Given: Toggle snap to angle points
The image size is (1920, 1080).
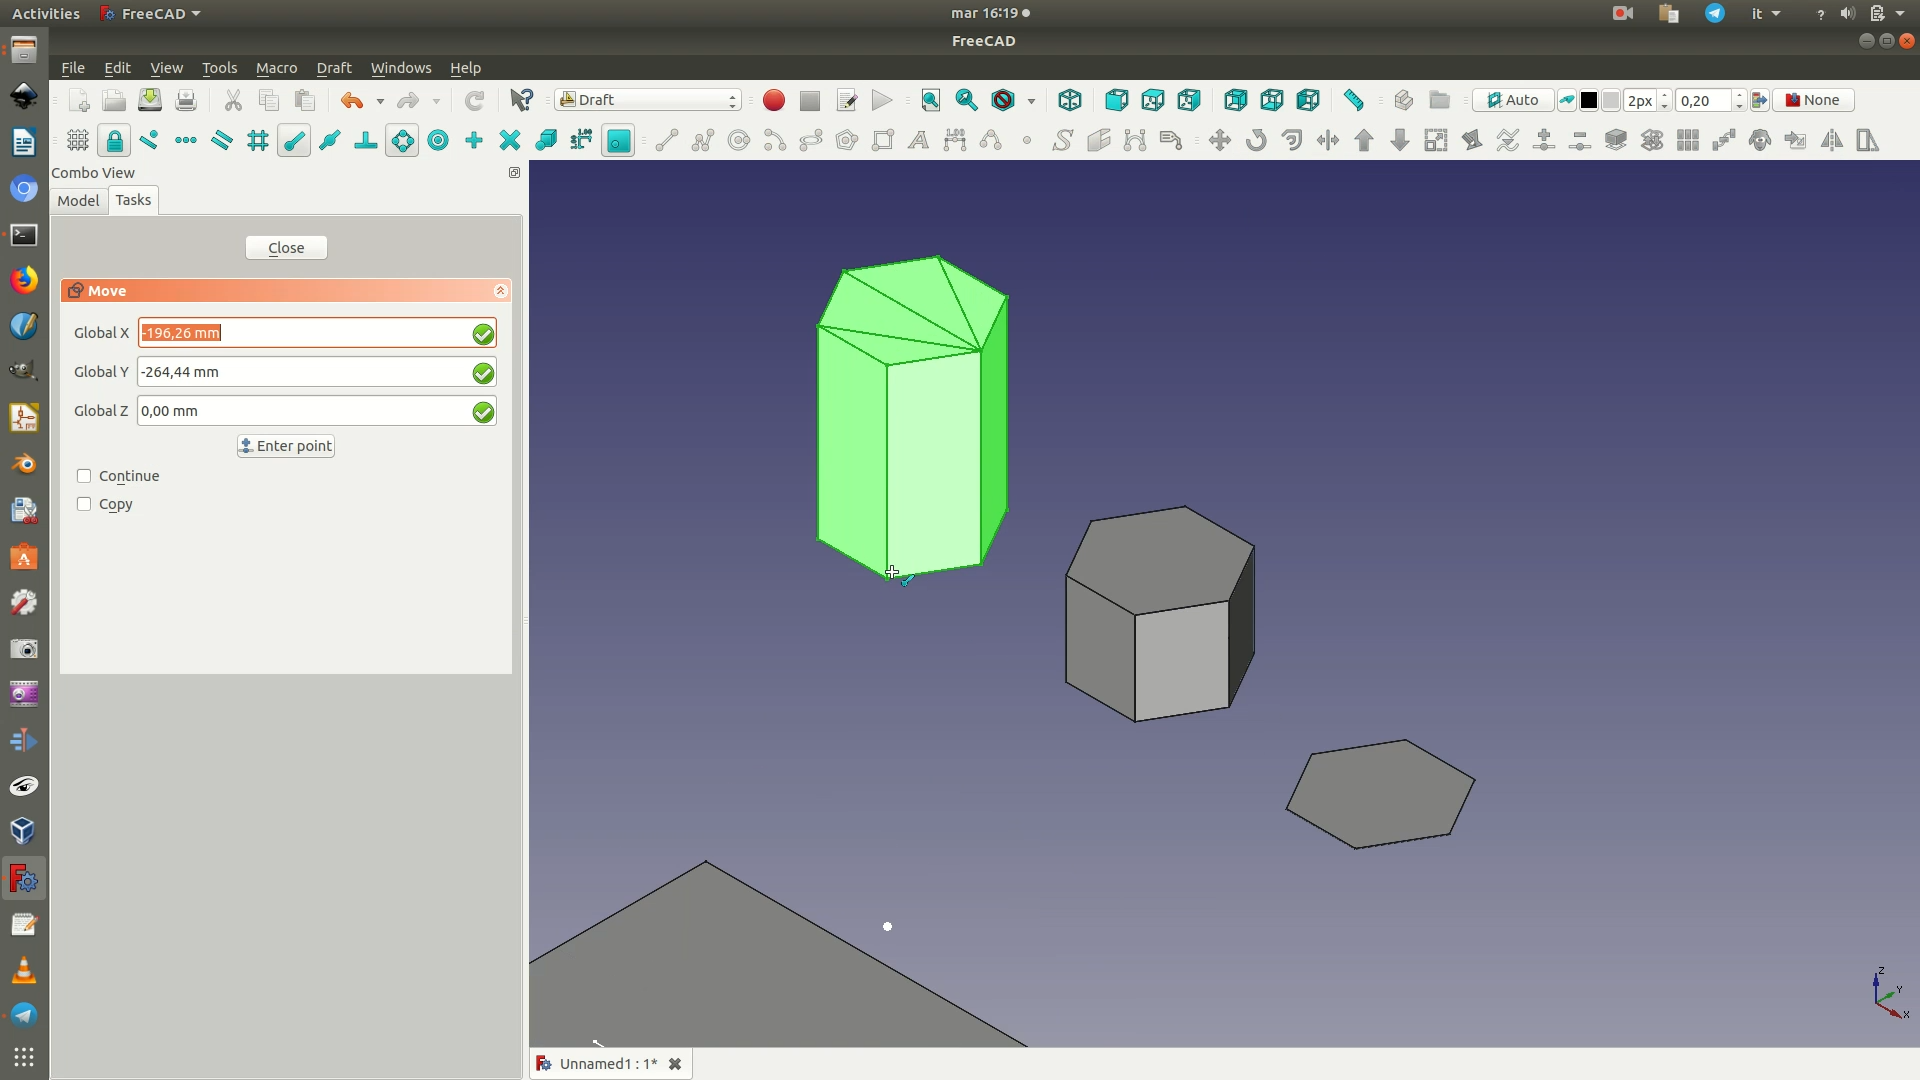Looking at the screenshot, I should (402, 141).
